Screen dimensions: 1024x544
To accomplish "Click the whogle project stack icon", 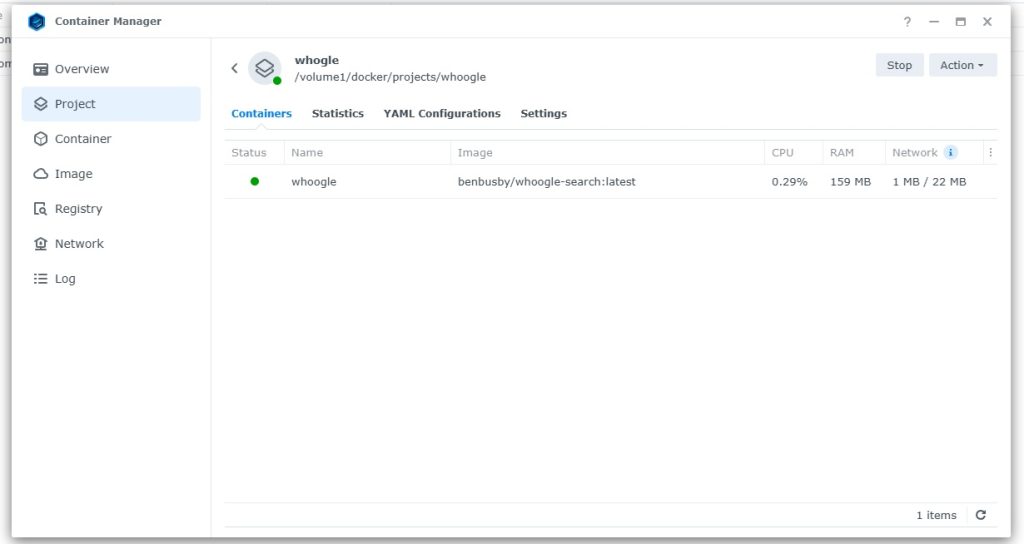I will [x=264, y=68].
